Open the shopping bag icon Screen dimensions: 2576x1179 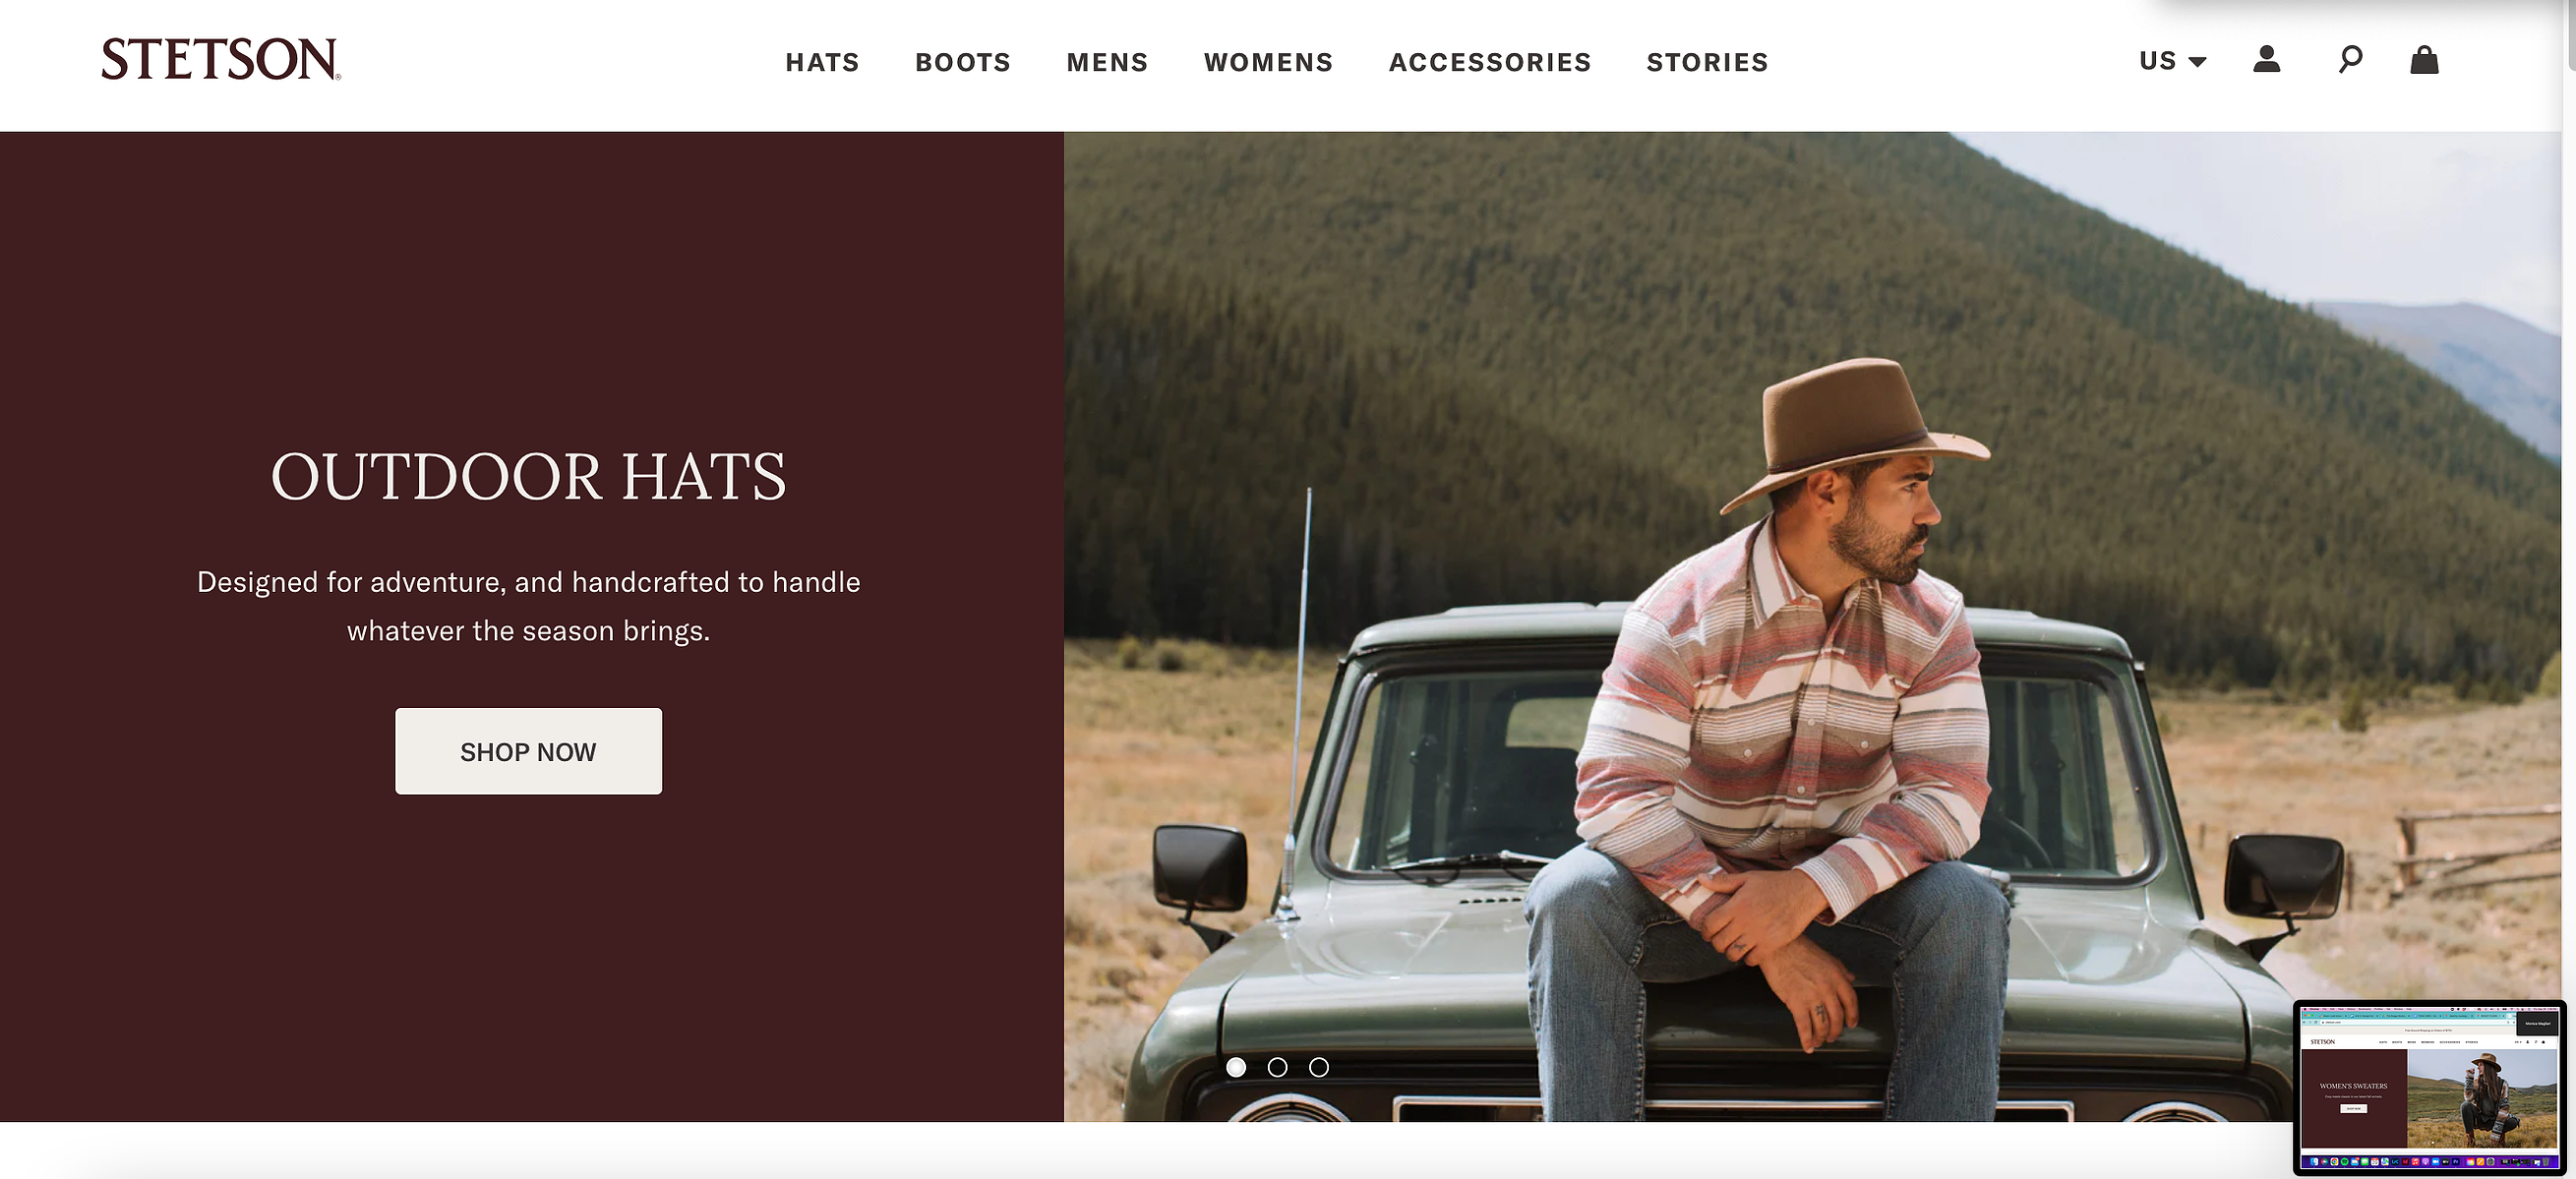pos(2424,60)
